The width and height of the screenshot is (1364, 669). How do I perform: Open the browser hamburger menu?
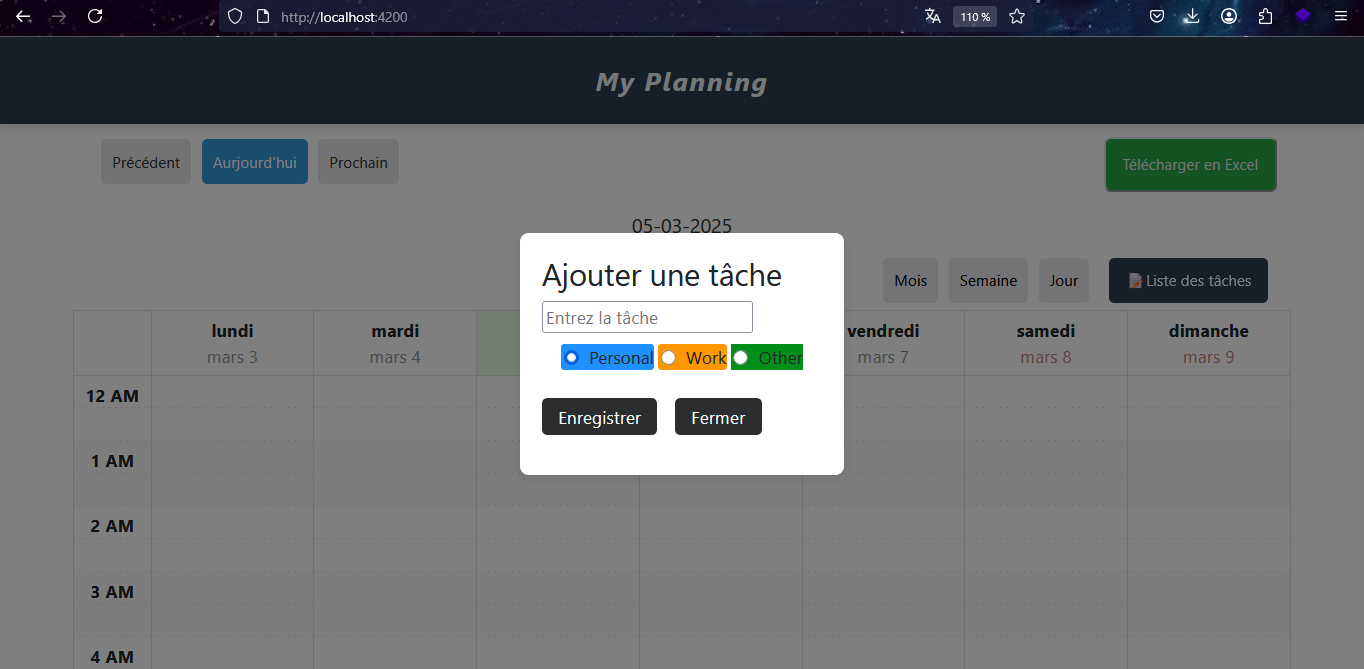pos(1341,16)
